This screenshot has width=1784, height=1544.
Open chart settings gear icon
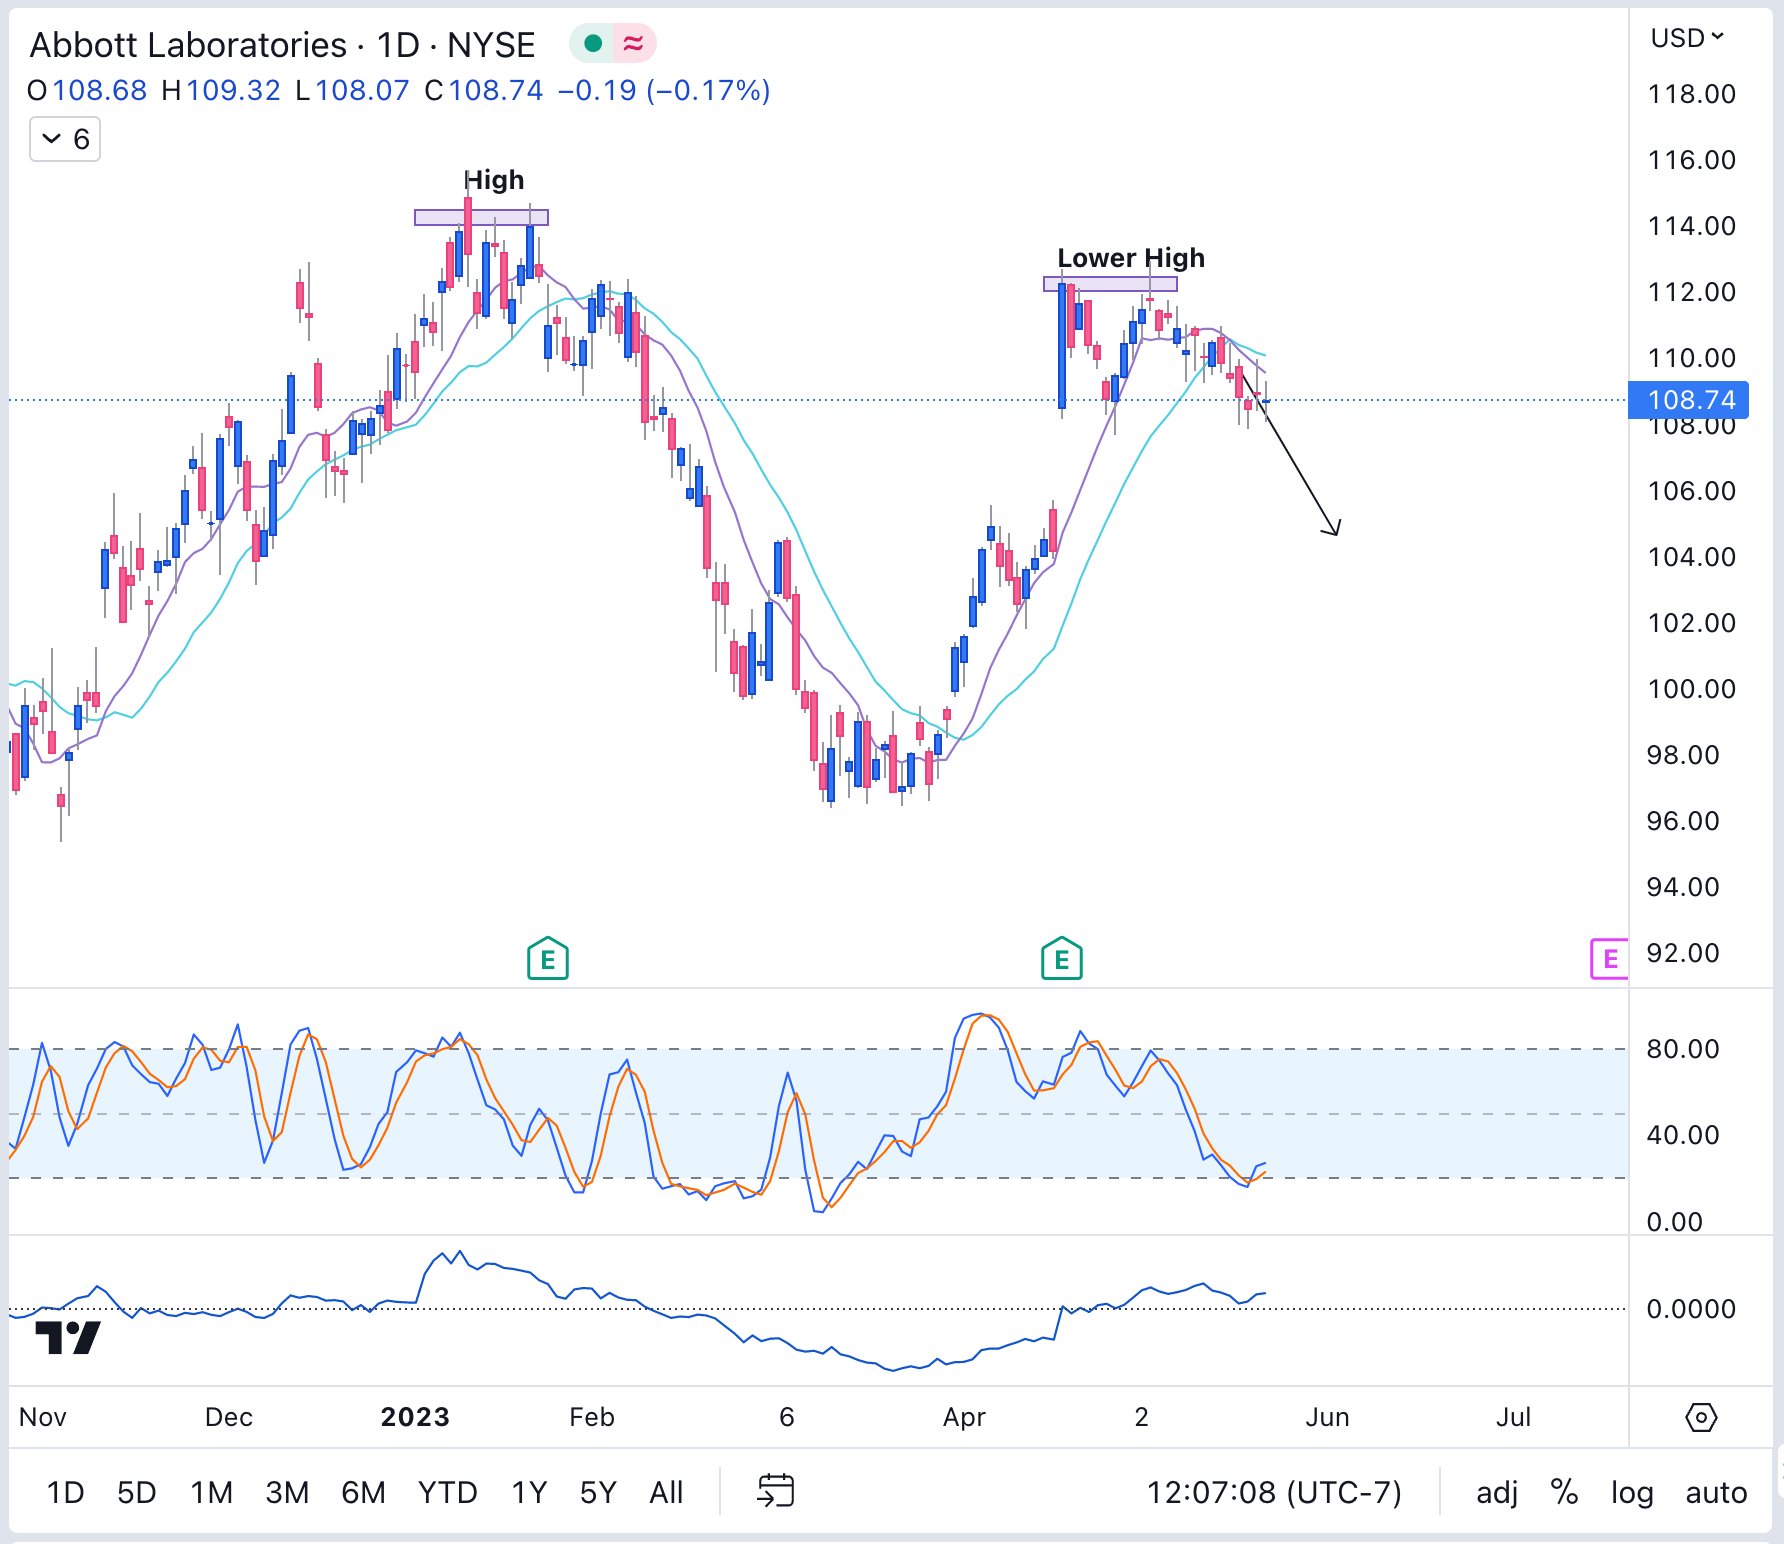click(x=1701, y=1417)
